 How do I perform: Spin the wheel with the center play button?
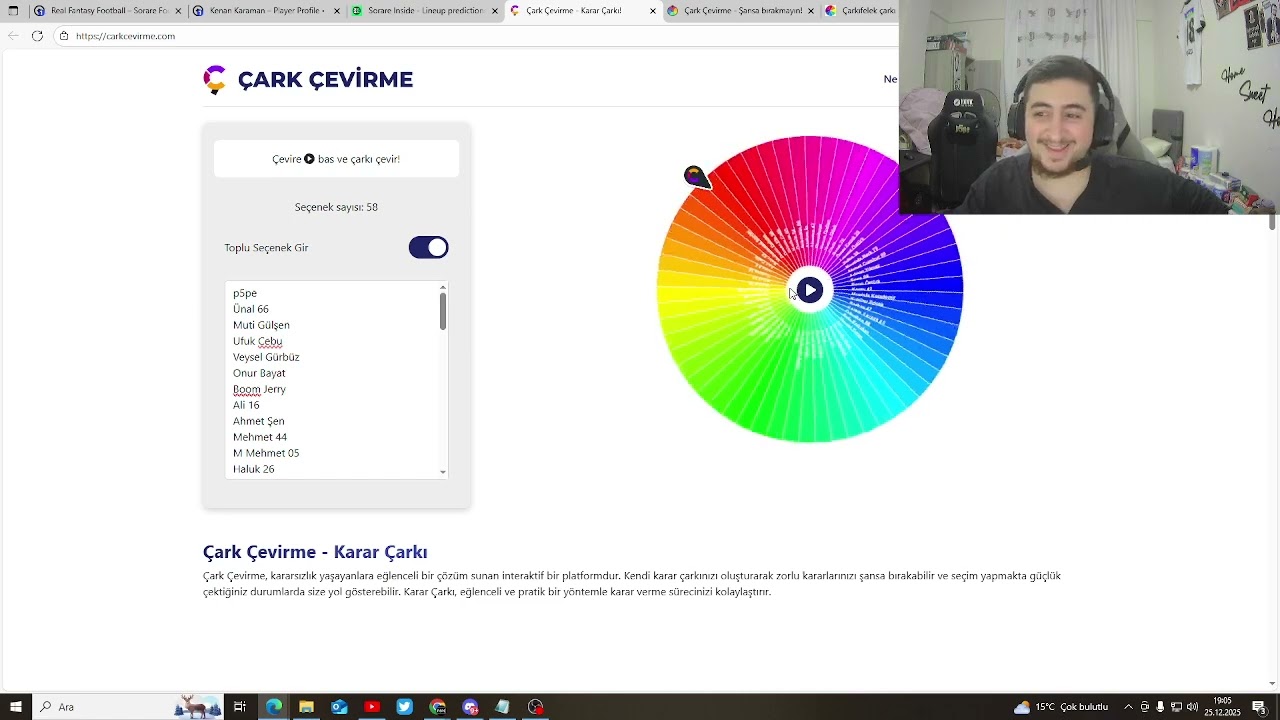click(810, 290)
